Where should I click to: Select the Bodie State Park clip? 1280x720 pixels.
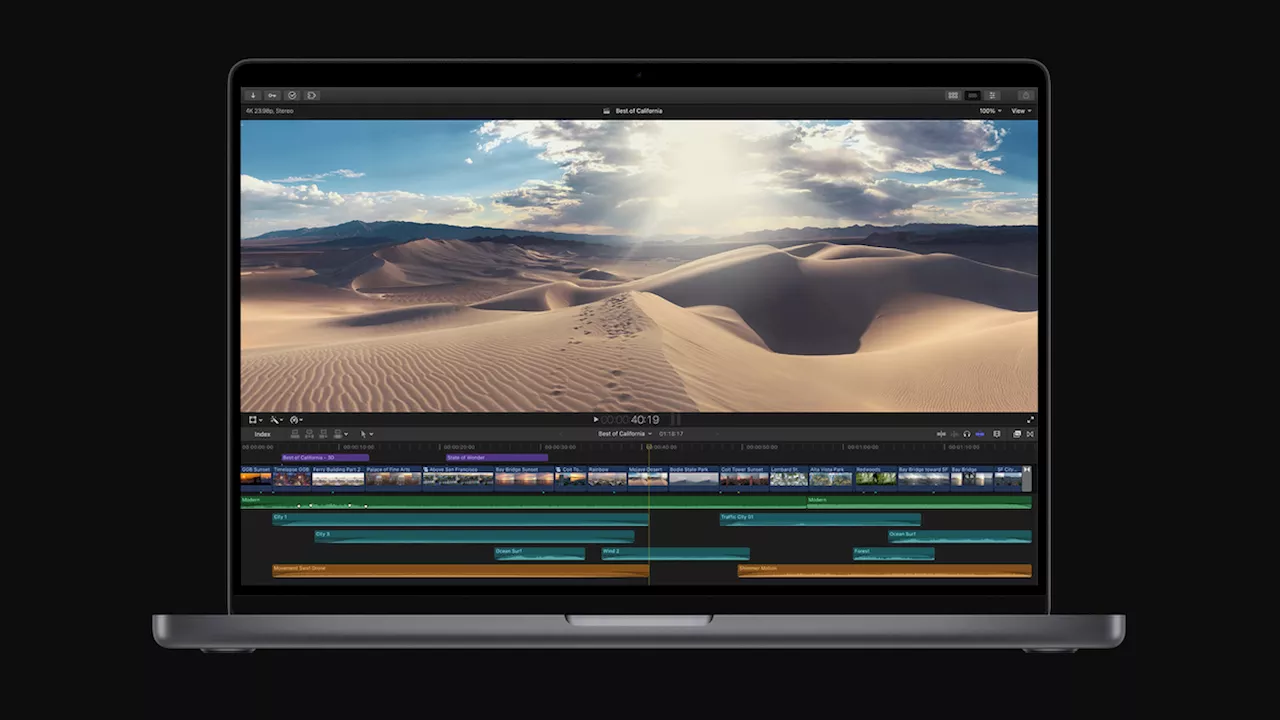(694, 479)
